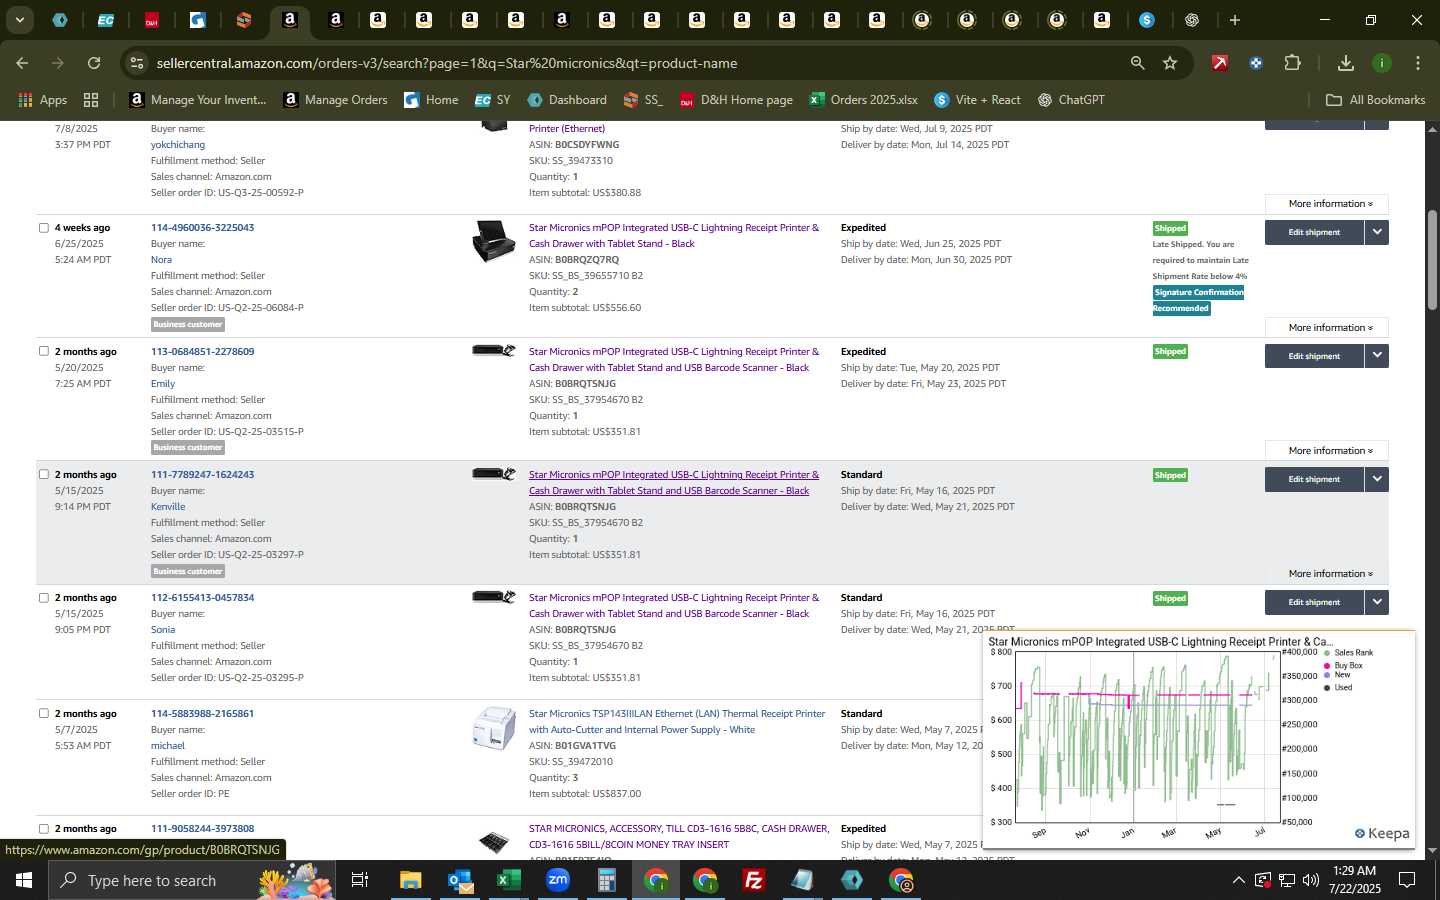Open order link 111-7789247-1624243
The height and width of the screenshot is (900, 1440).
click(202, 474)
